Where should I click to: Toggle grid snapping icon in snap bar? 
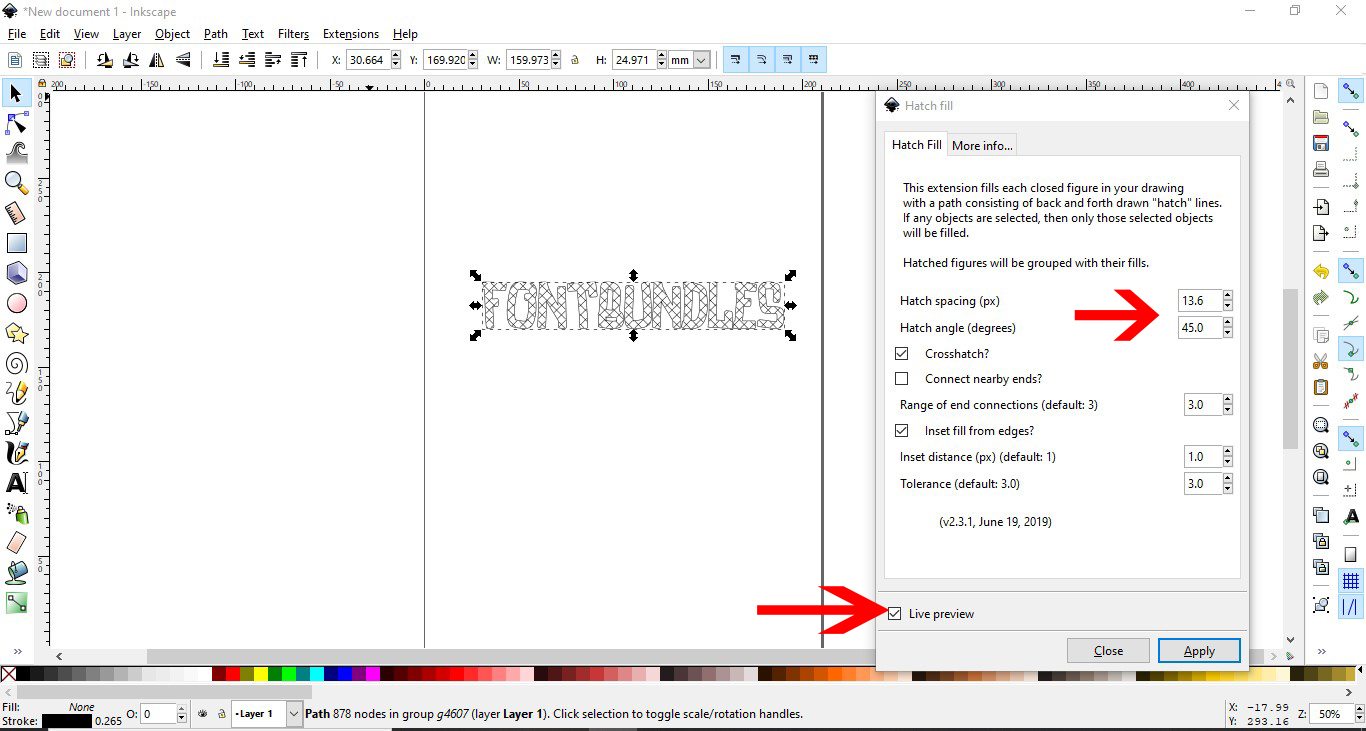click(1351, 580)
